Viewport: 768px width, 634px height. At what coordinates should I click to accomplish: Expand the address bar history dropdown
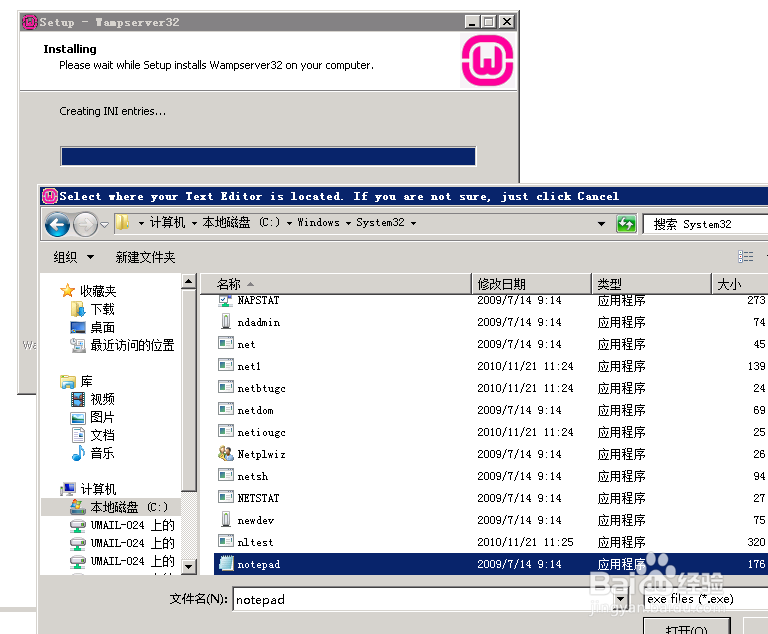601,224
